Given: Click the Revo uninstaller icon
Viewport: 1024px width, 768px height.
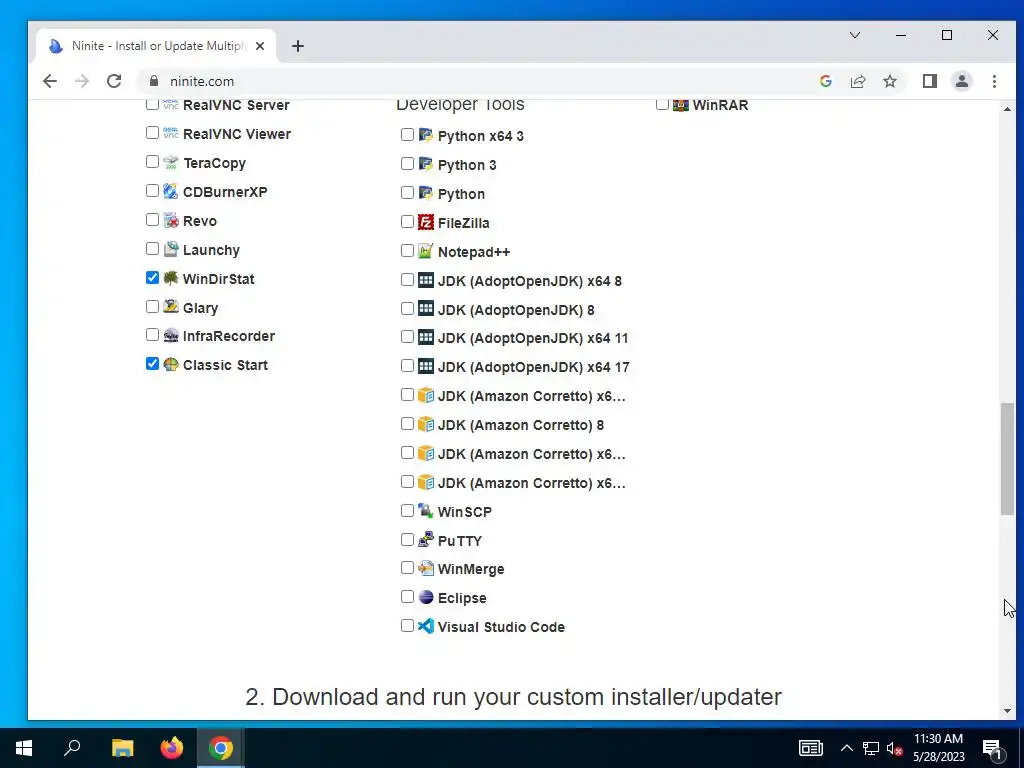Looking at the screenshot, I should [x=171, y=220].
